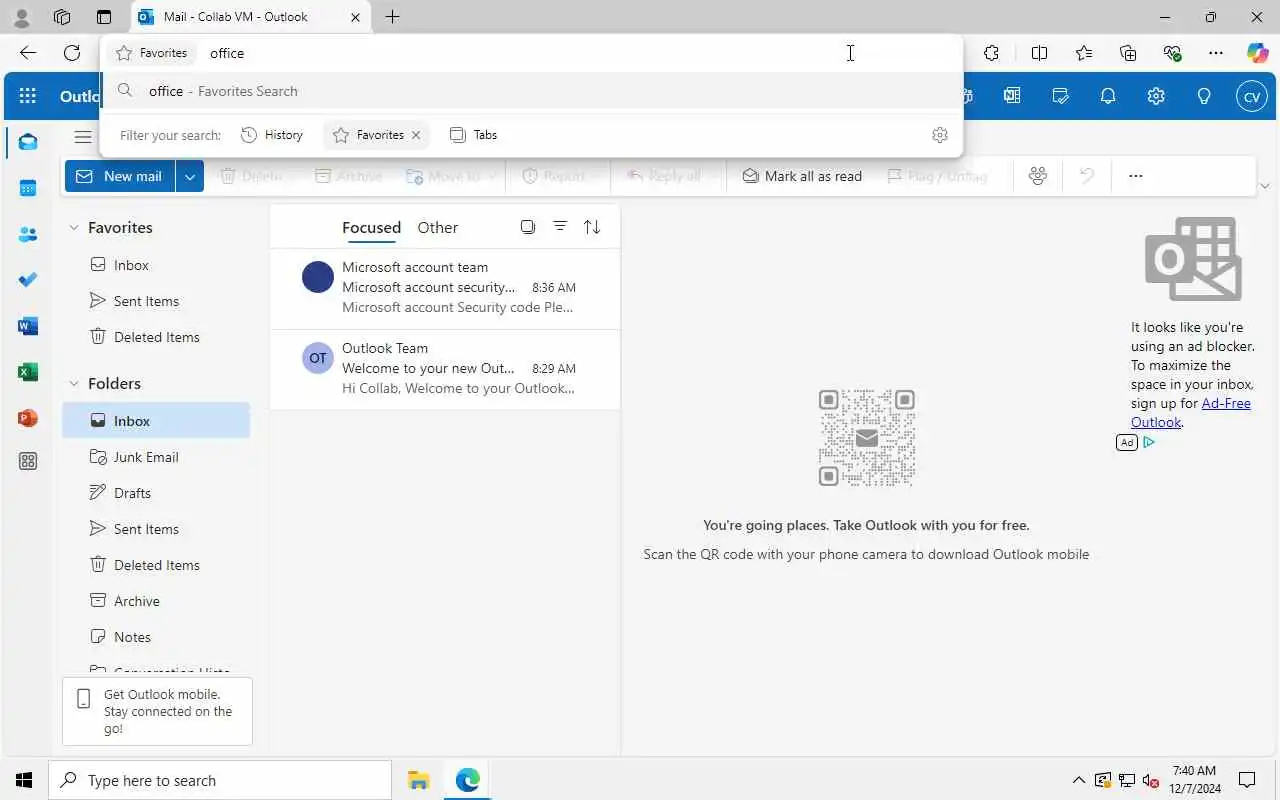The width and height of the screenshot is (1280, 800).
Task: Open notifications bell in Outlook header
Action: pos(1108,96)
